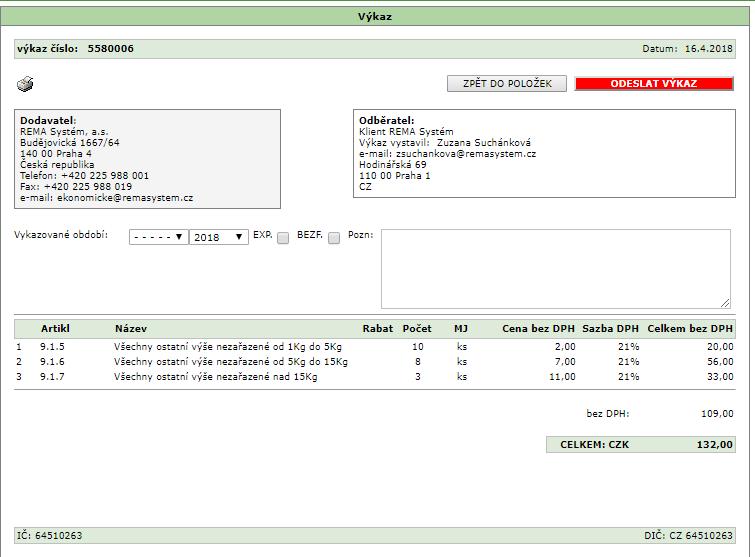This screenshot has width=755, height=557.
Task: Open the 2018 year dropdown
Action: [x=219, y=237]
